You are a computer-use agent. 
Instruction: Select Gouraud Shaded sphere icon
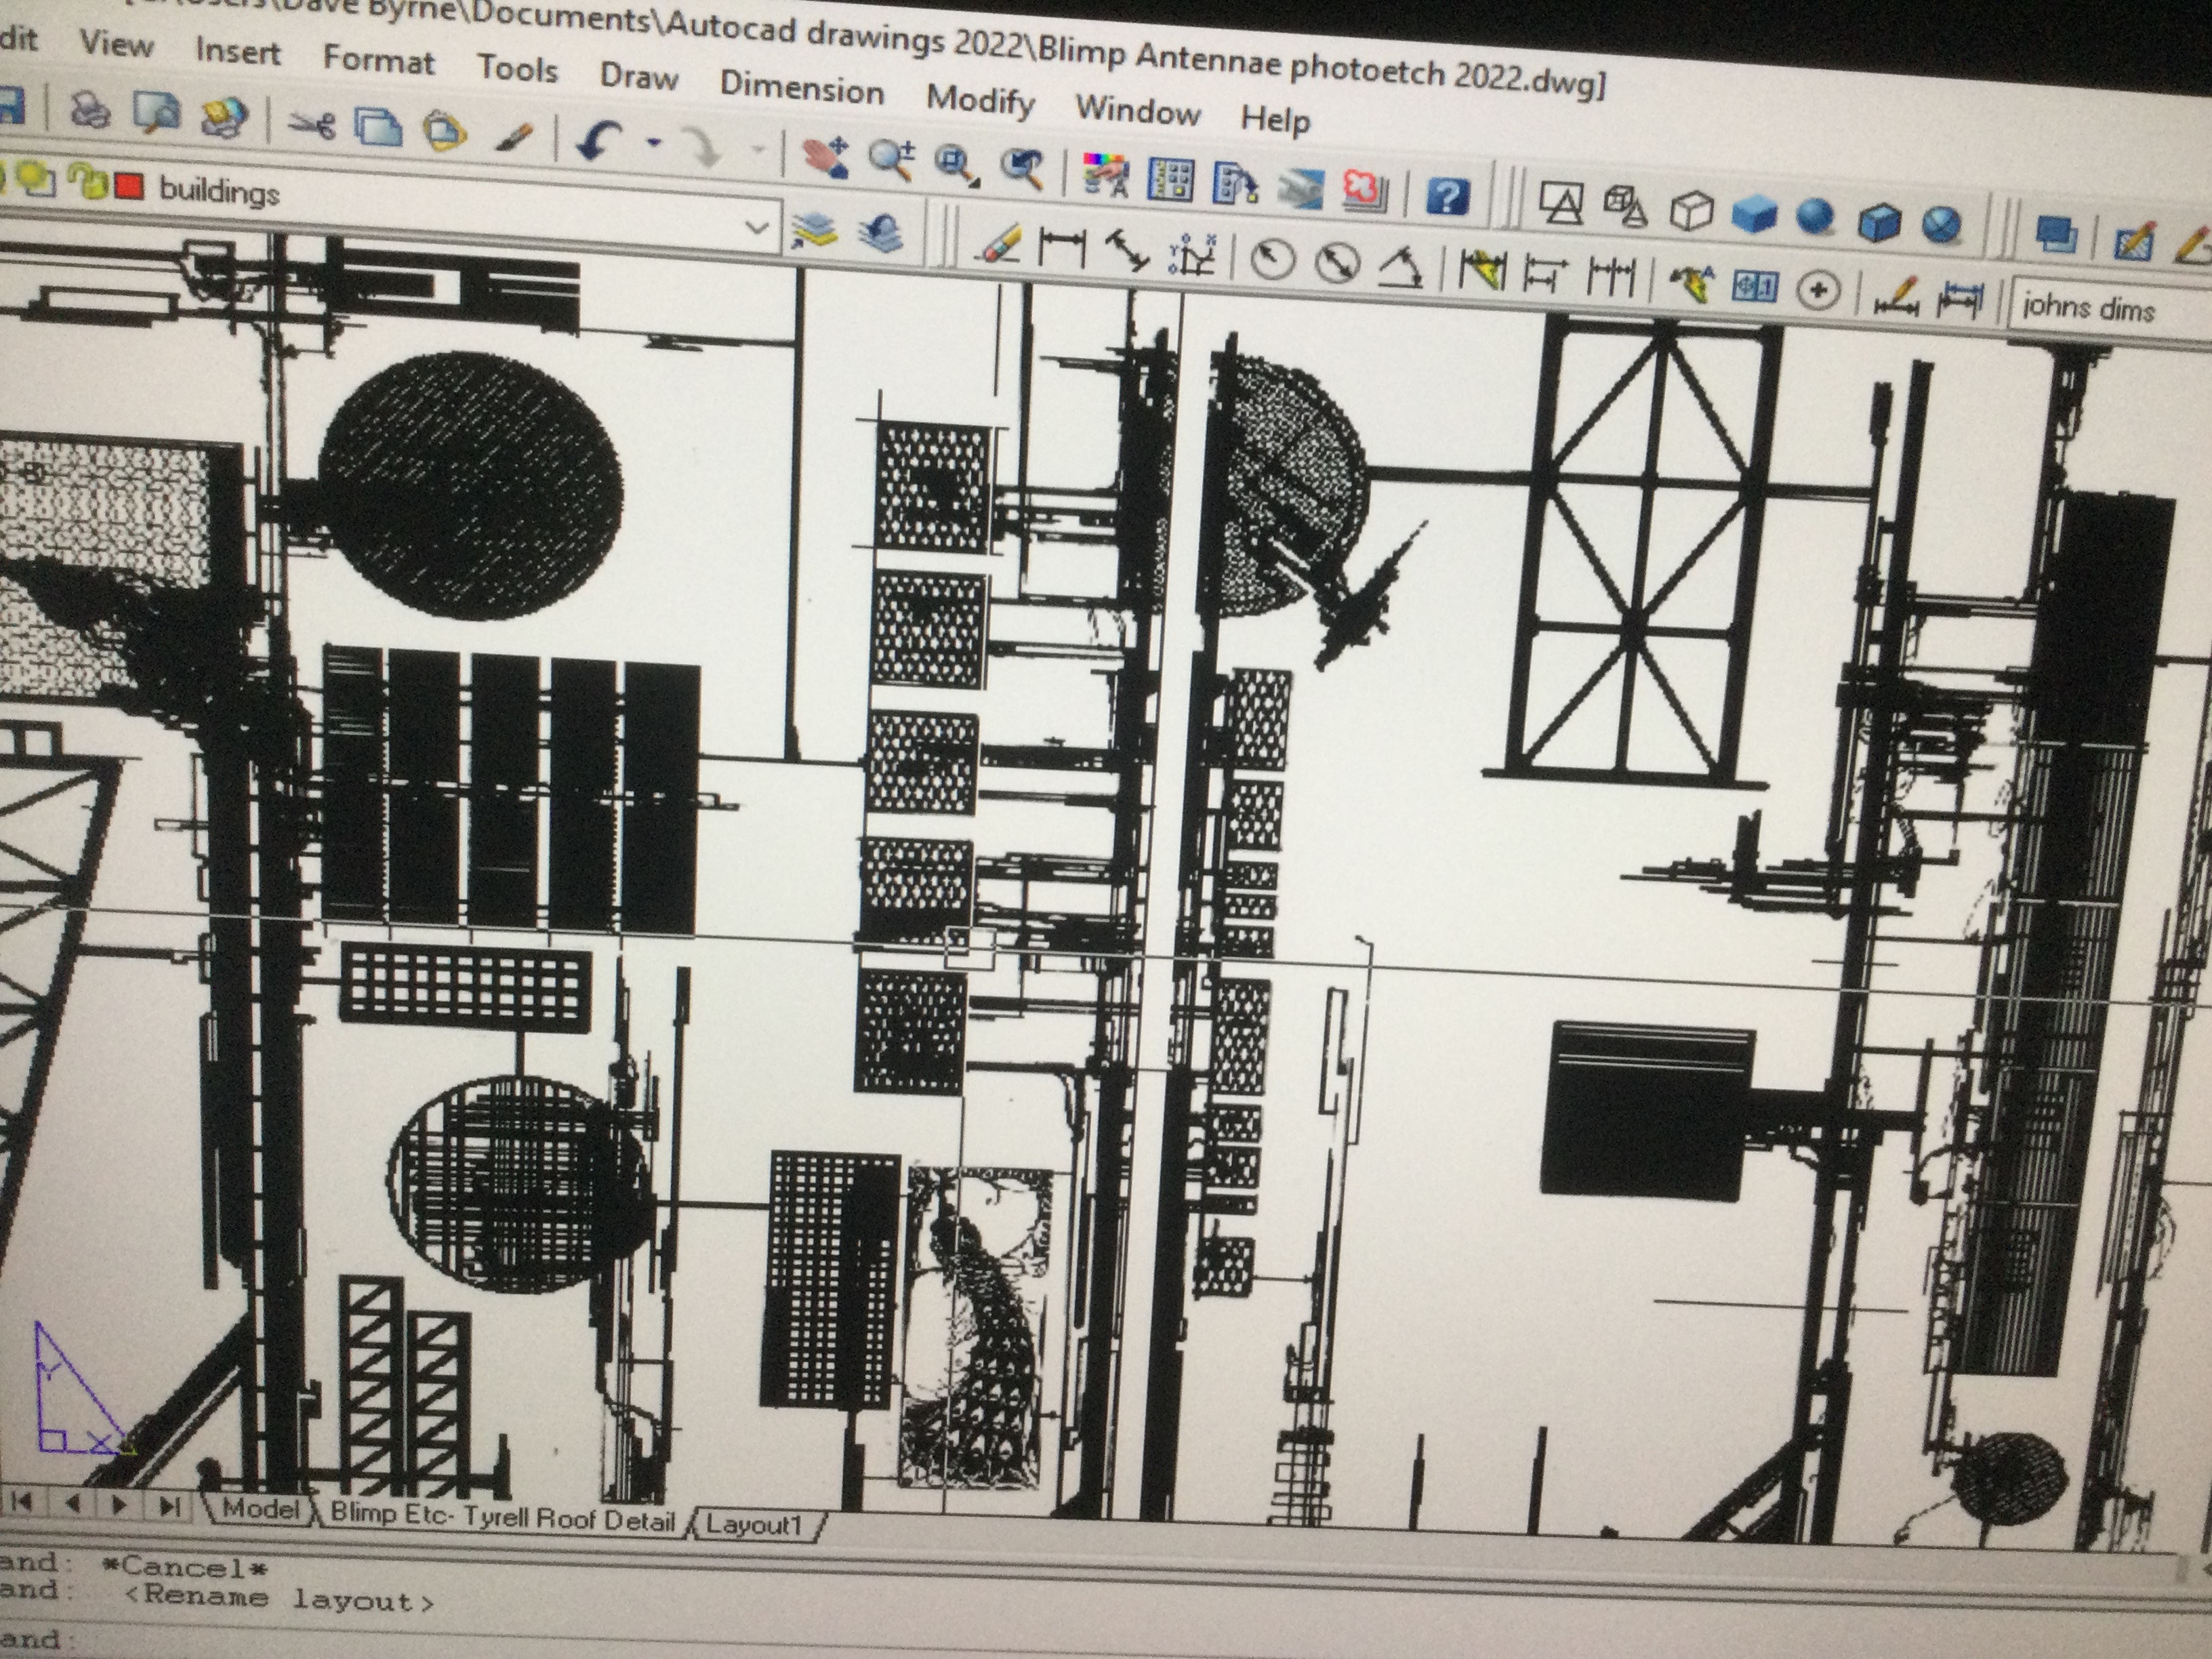1815,218
